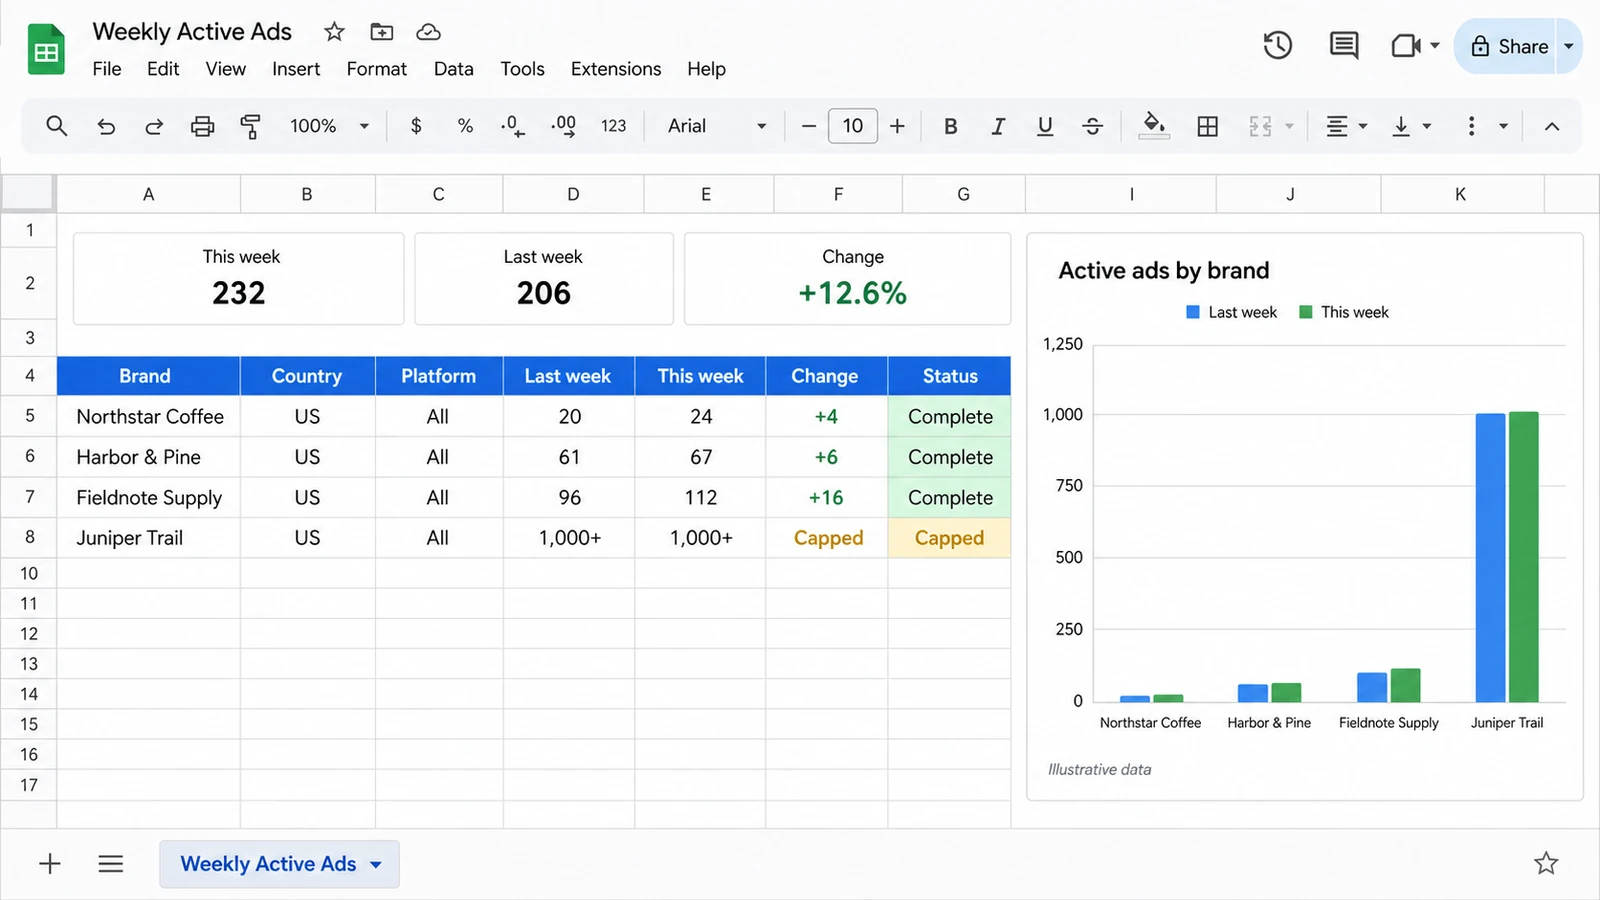
Task: Toggle underline formatting
Action: 1045,126
